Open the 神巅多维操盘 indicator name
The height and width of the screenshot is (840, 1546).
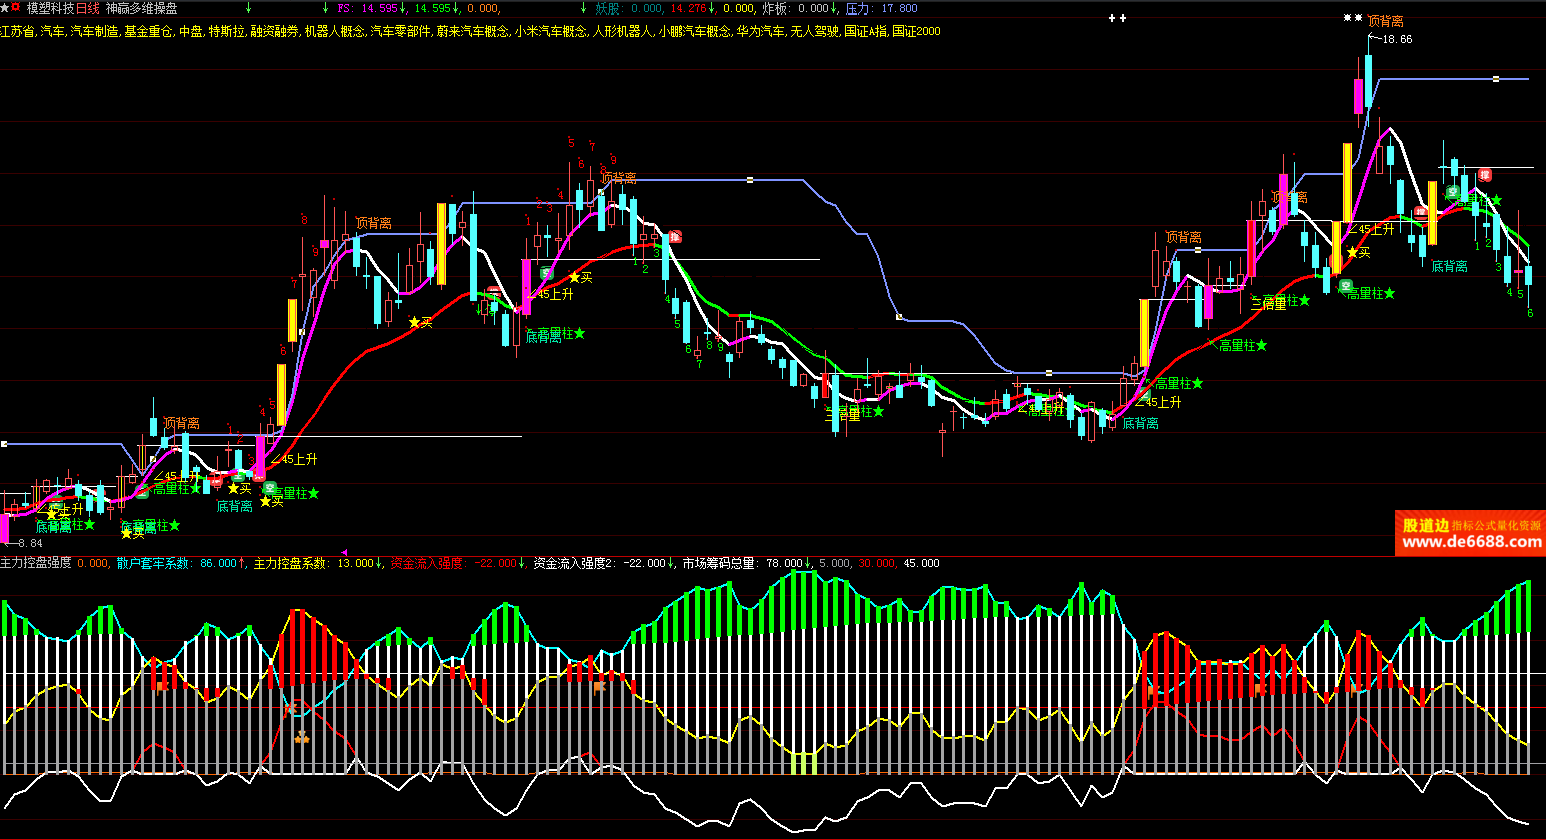pos(141,8)
